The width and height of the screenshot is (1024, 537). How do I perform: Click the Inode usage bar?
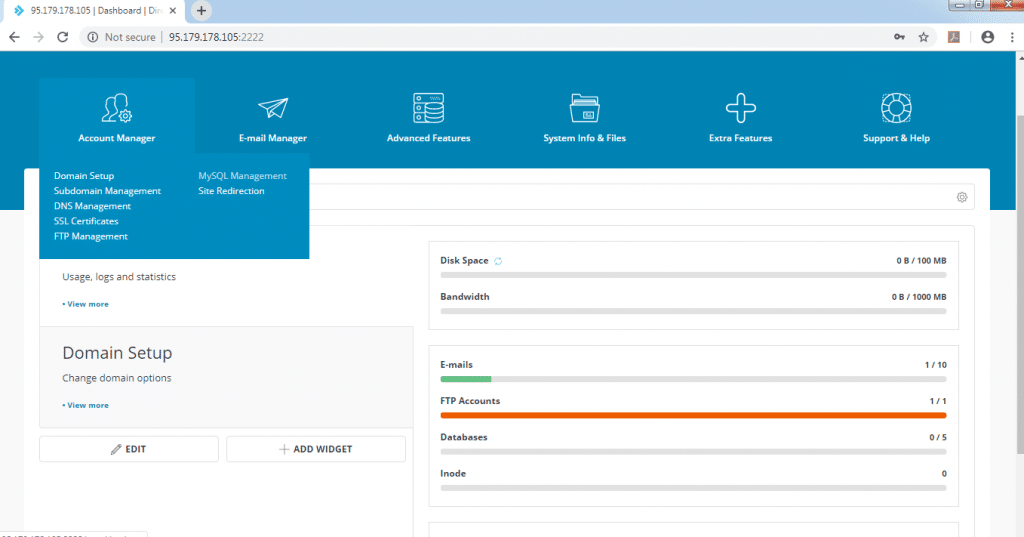pos(694,488)
